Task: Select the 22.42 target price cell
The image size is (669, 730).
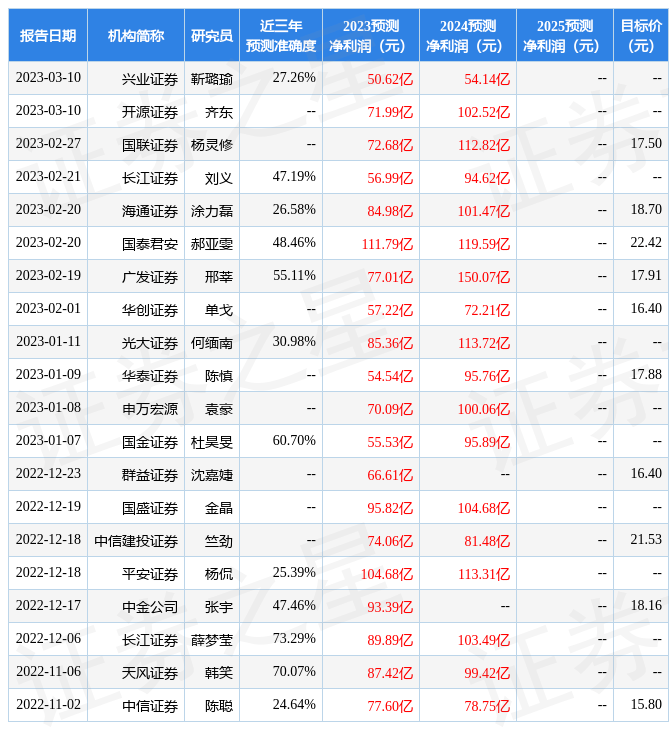Action: click(646, 243)
